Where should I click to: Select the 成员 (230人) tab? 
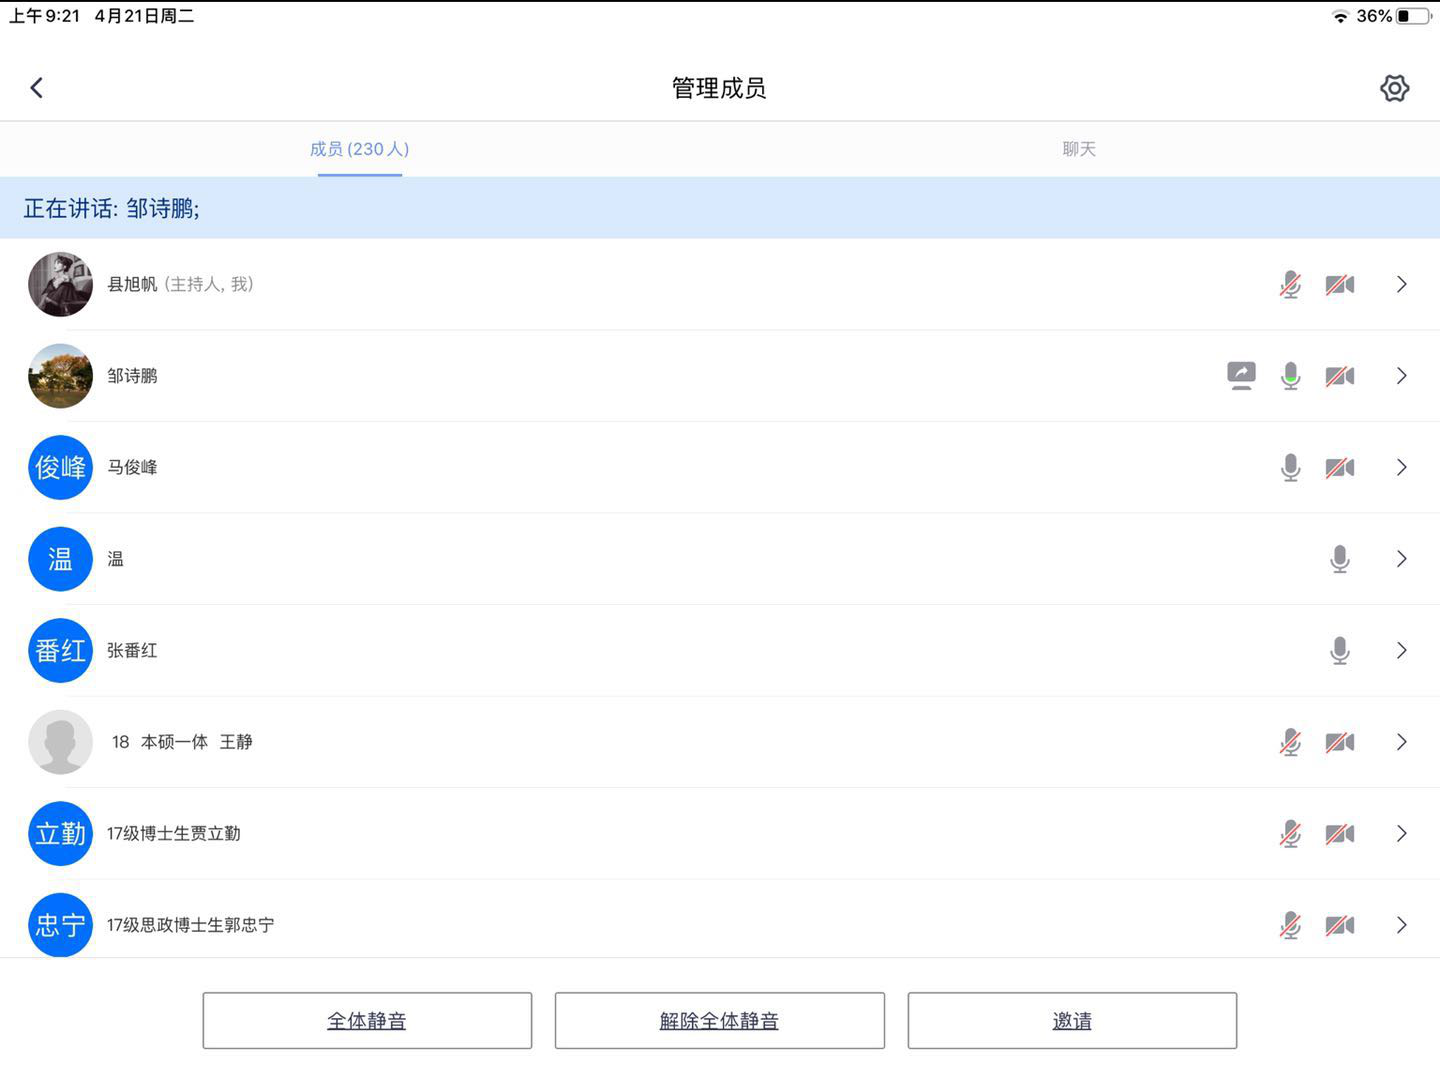(359, 149)
